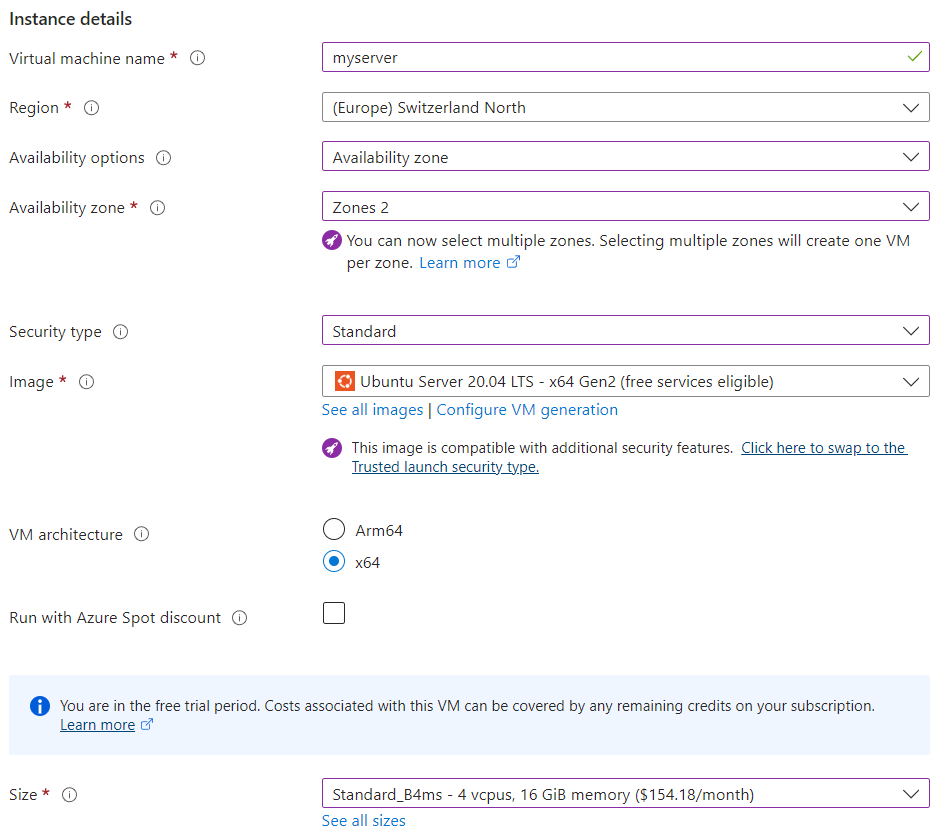This screenshot has height=833, width=945.
Task: Click the Security type info icon
Action: coord(121,332)
